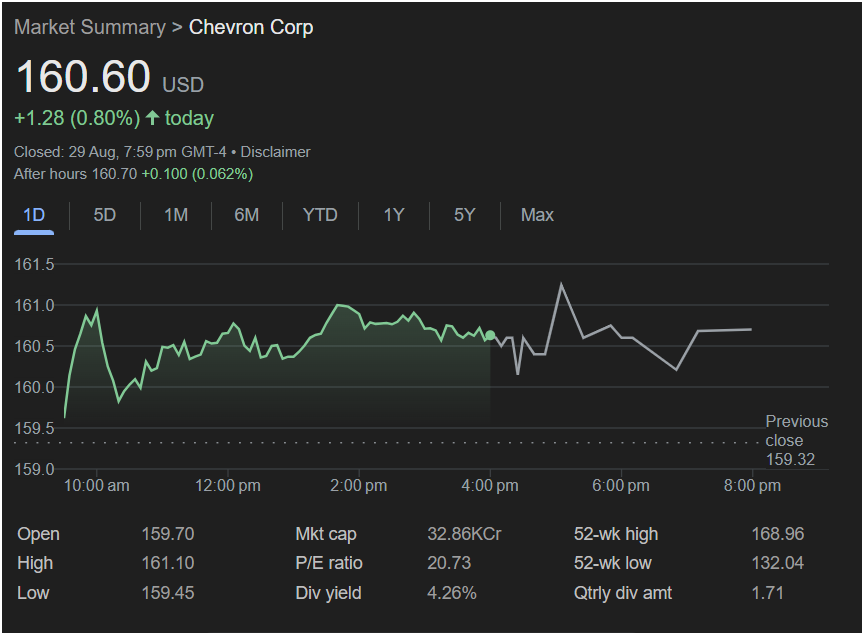Click the green up arrow icon
Screen dimensions: 864x635
[153, 118]
